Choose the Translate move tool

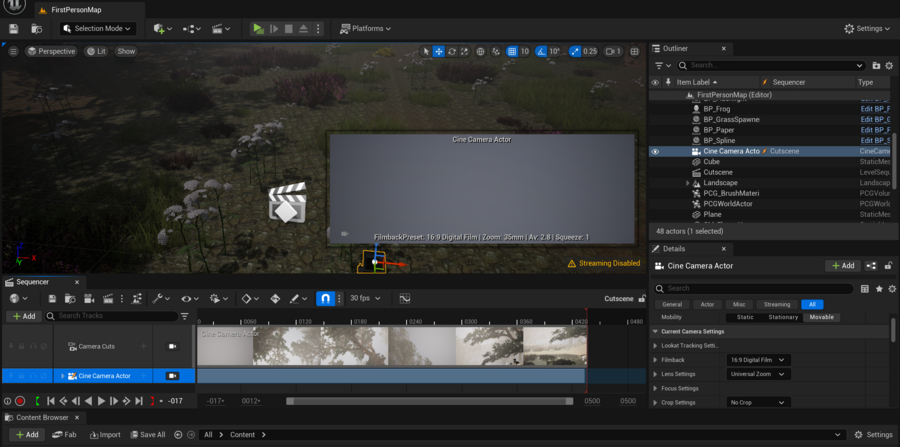coord(439,52)
